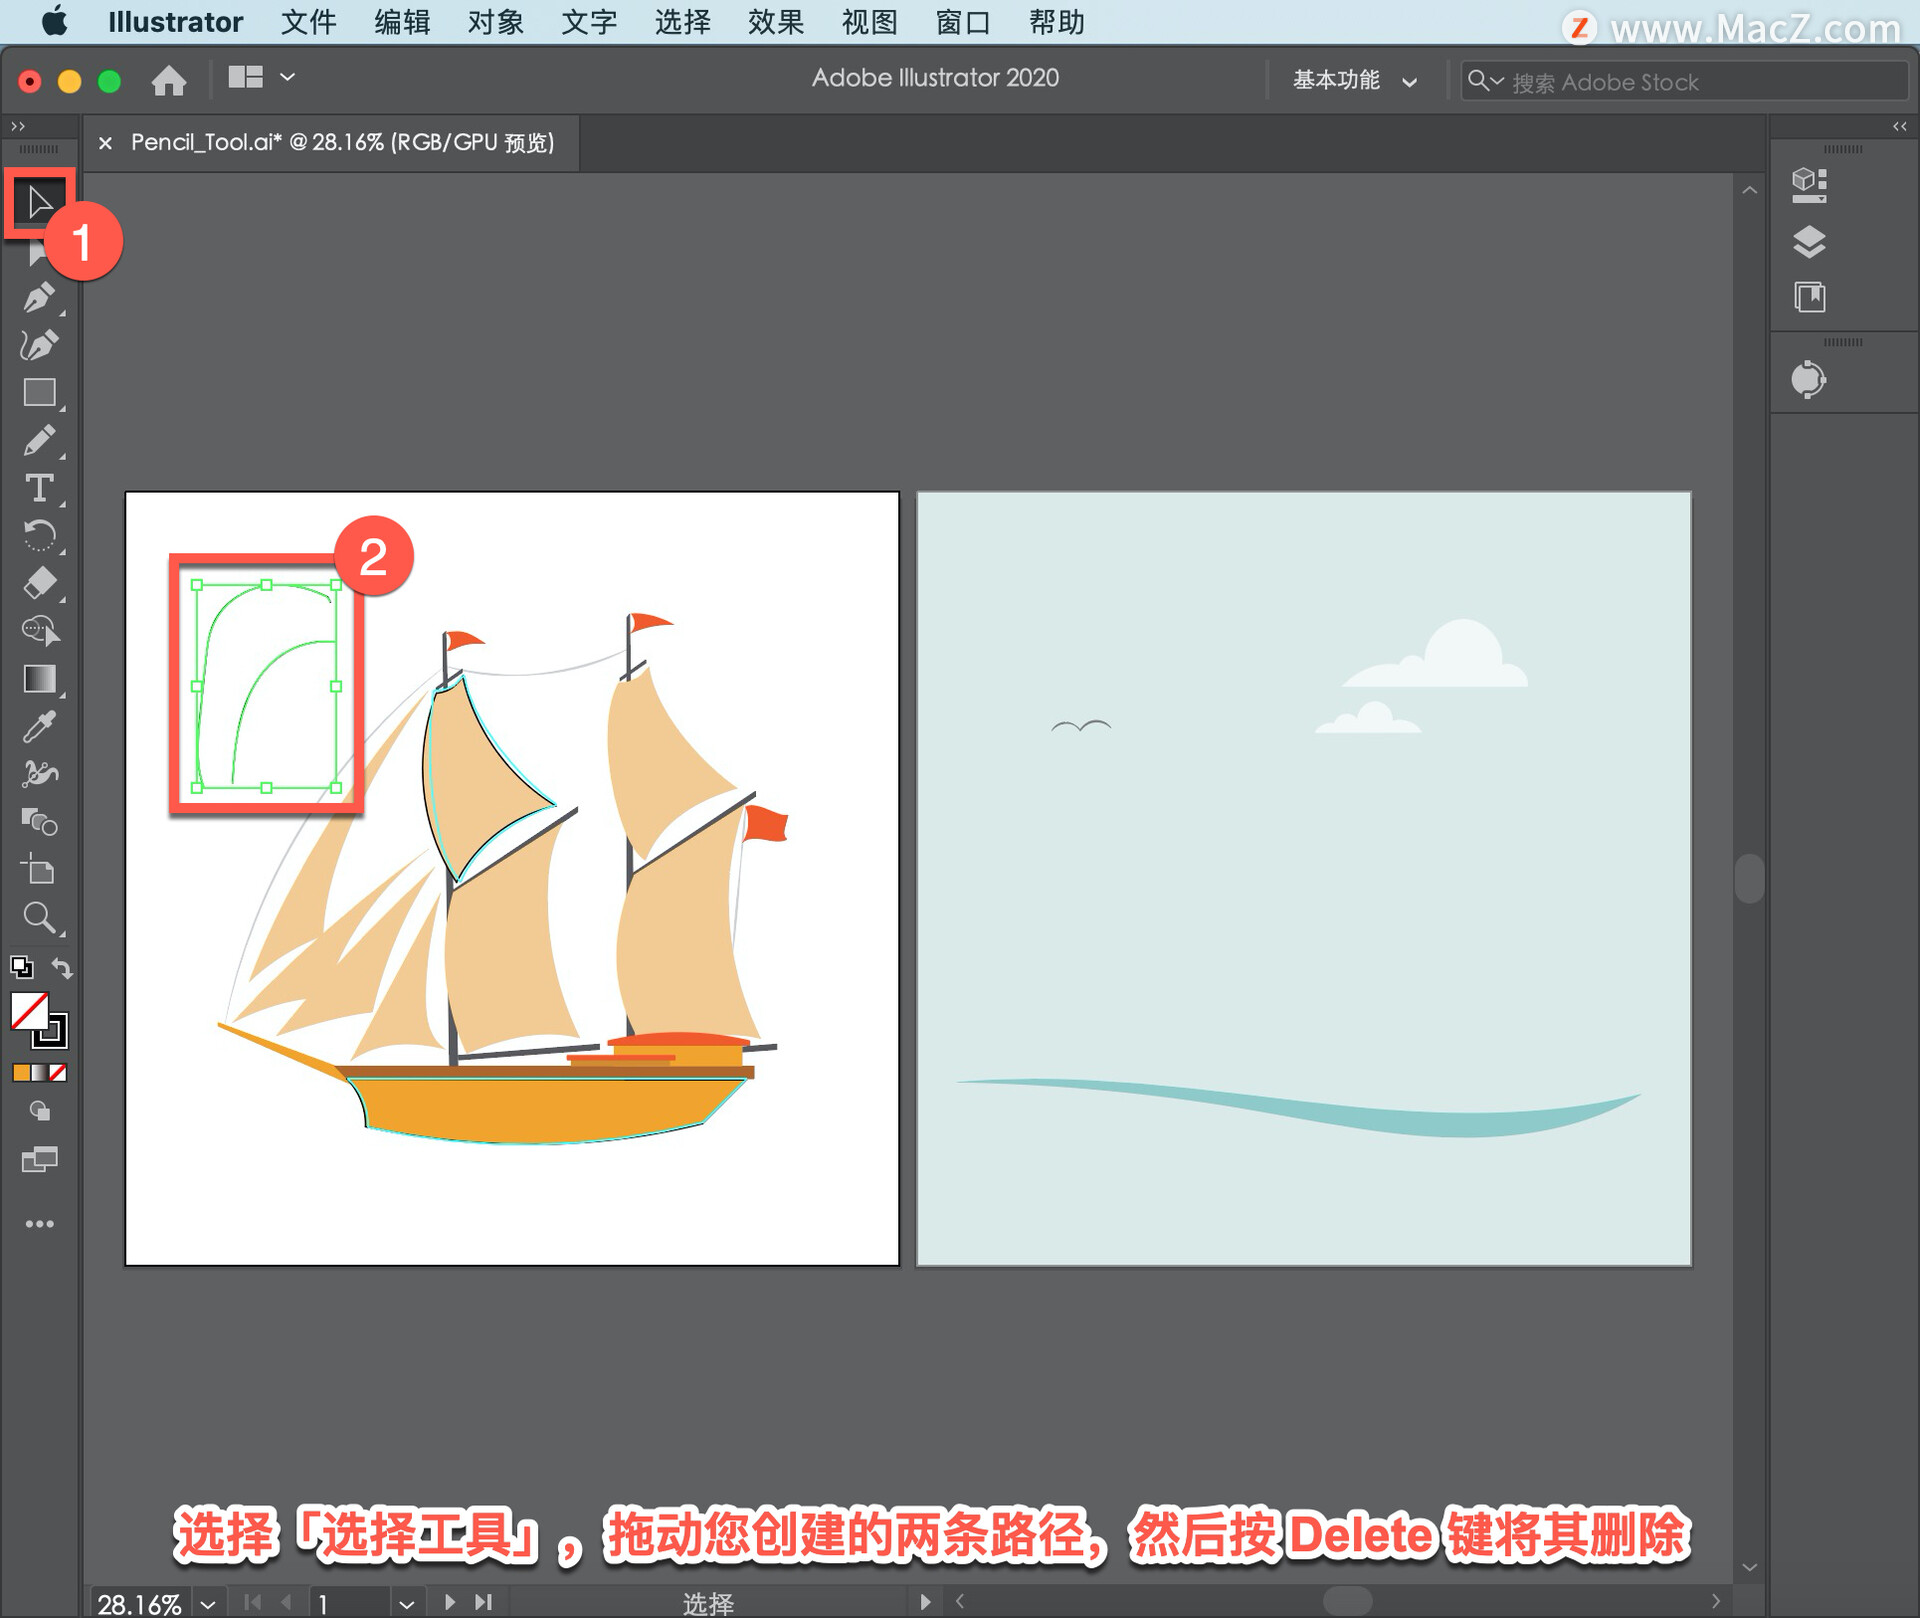1920x1618 pixels.
Task: Open status bar display options triangle
Action: (x=925, y=1602)
